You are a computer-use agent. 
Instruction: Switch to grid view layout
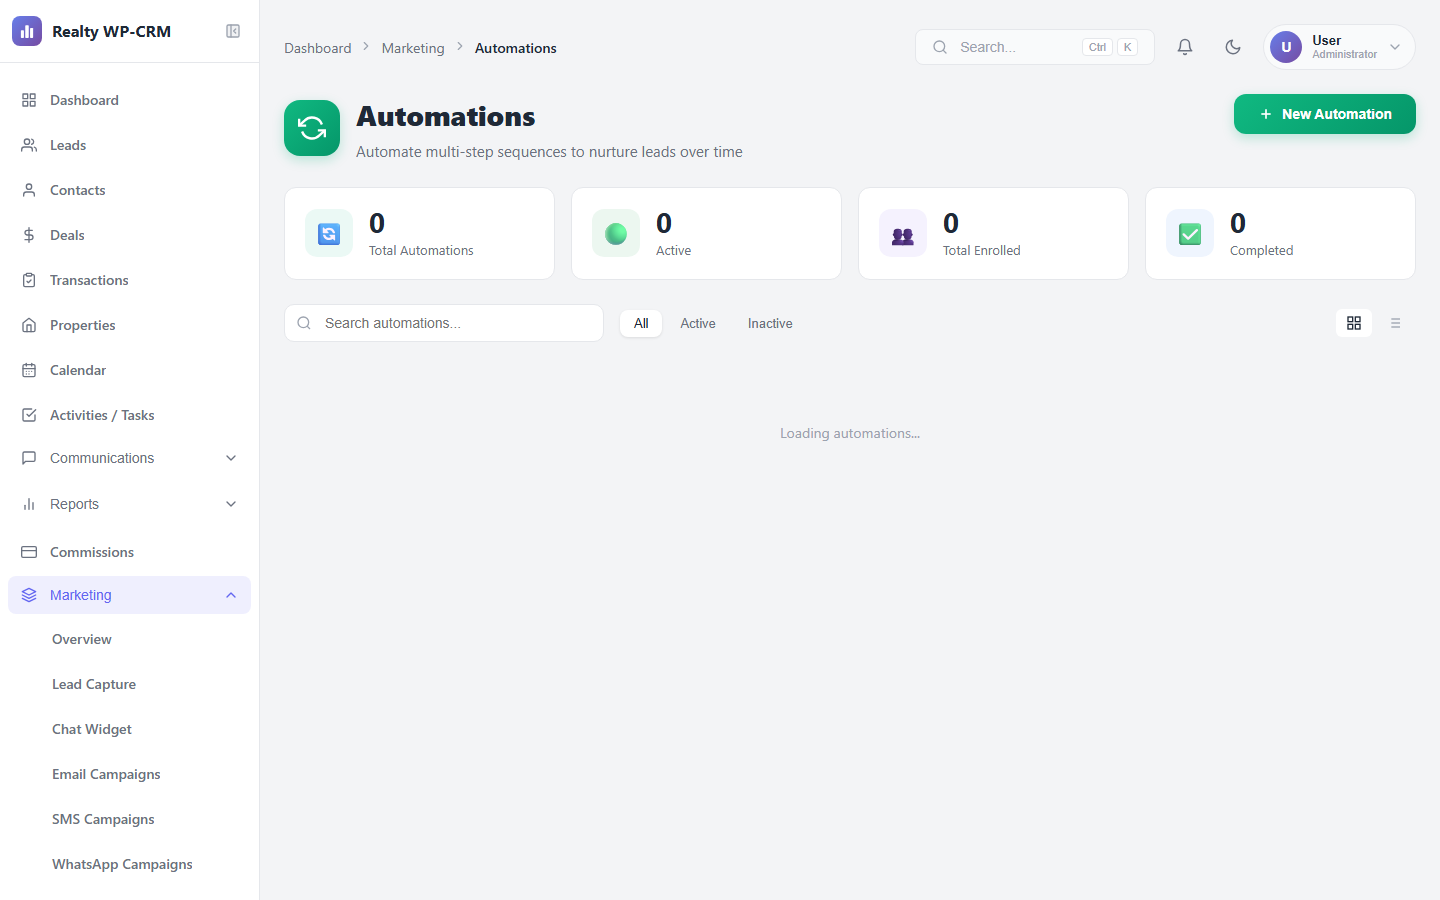click(x=1354, y=323)
